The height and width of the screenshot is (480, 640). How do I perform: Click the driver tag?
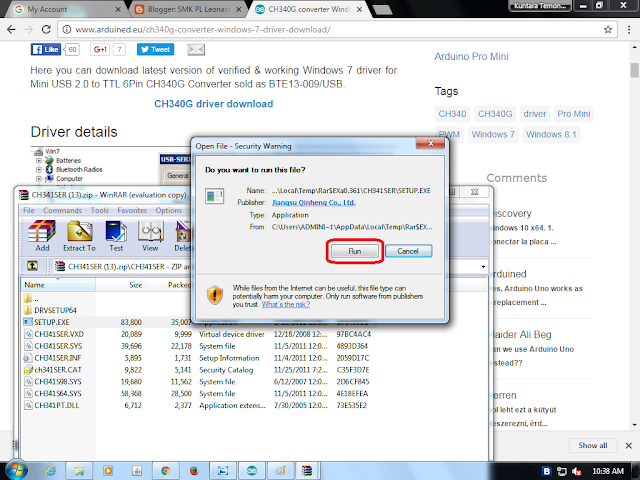click(x=535, y=114)
